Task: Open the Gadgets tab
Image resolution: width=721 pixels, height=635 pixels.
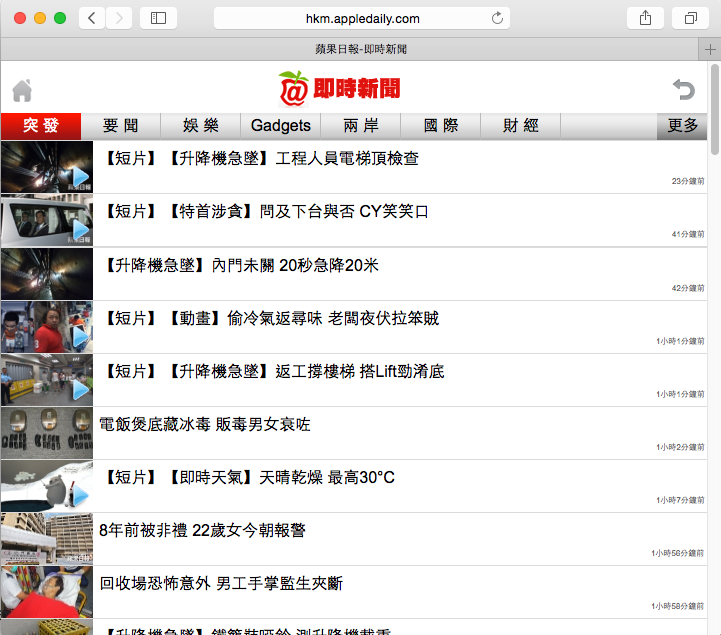Action: pos(280,125)
